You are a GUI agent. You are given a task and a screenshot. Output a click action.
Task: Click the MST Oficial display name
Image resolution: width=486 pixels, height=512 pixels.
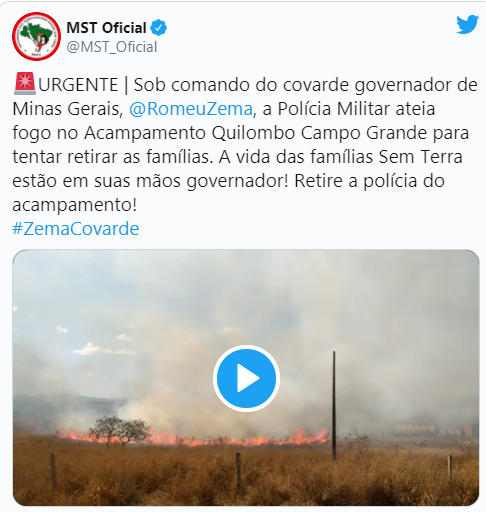coord(106,28)
